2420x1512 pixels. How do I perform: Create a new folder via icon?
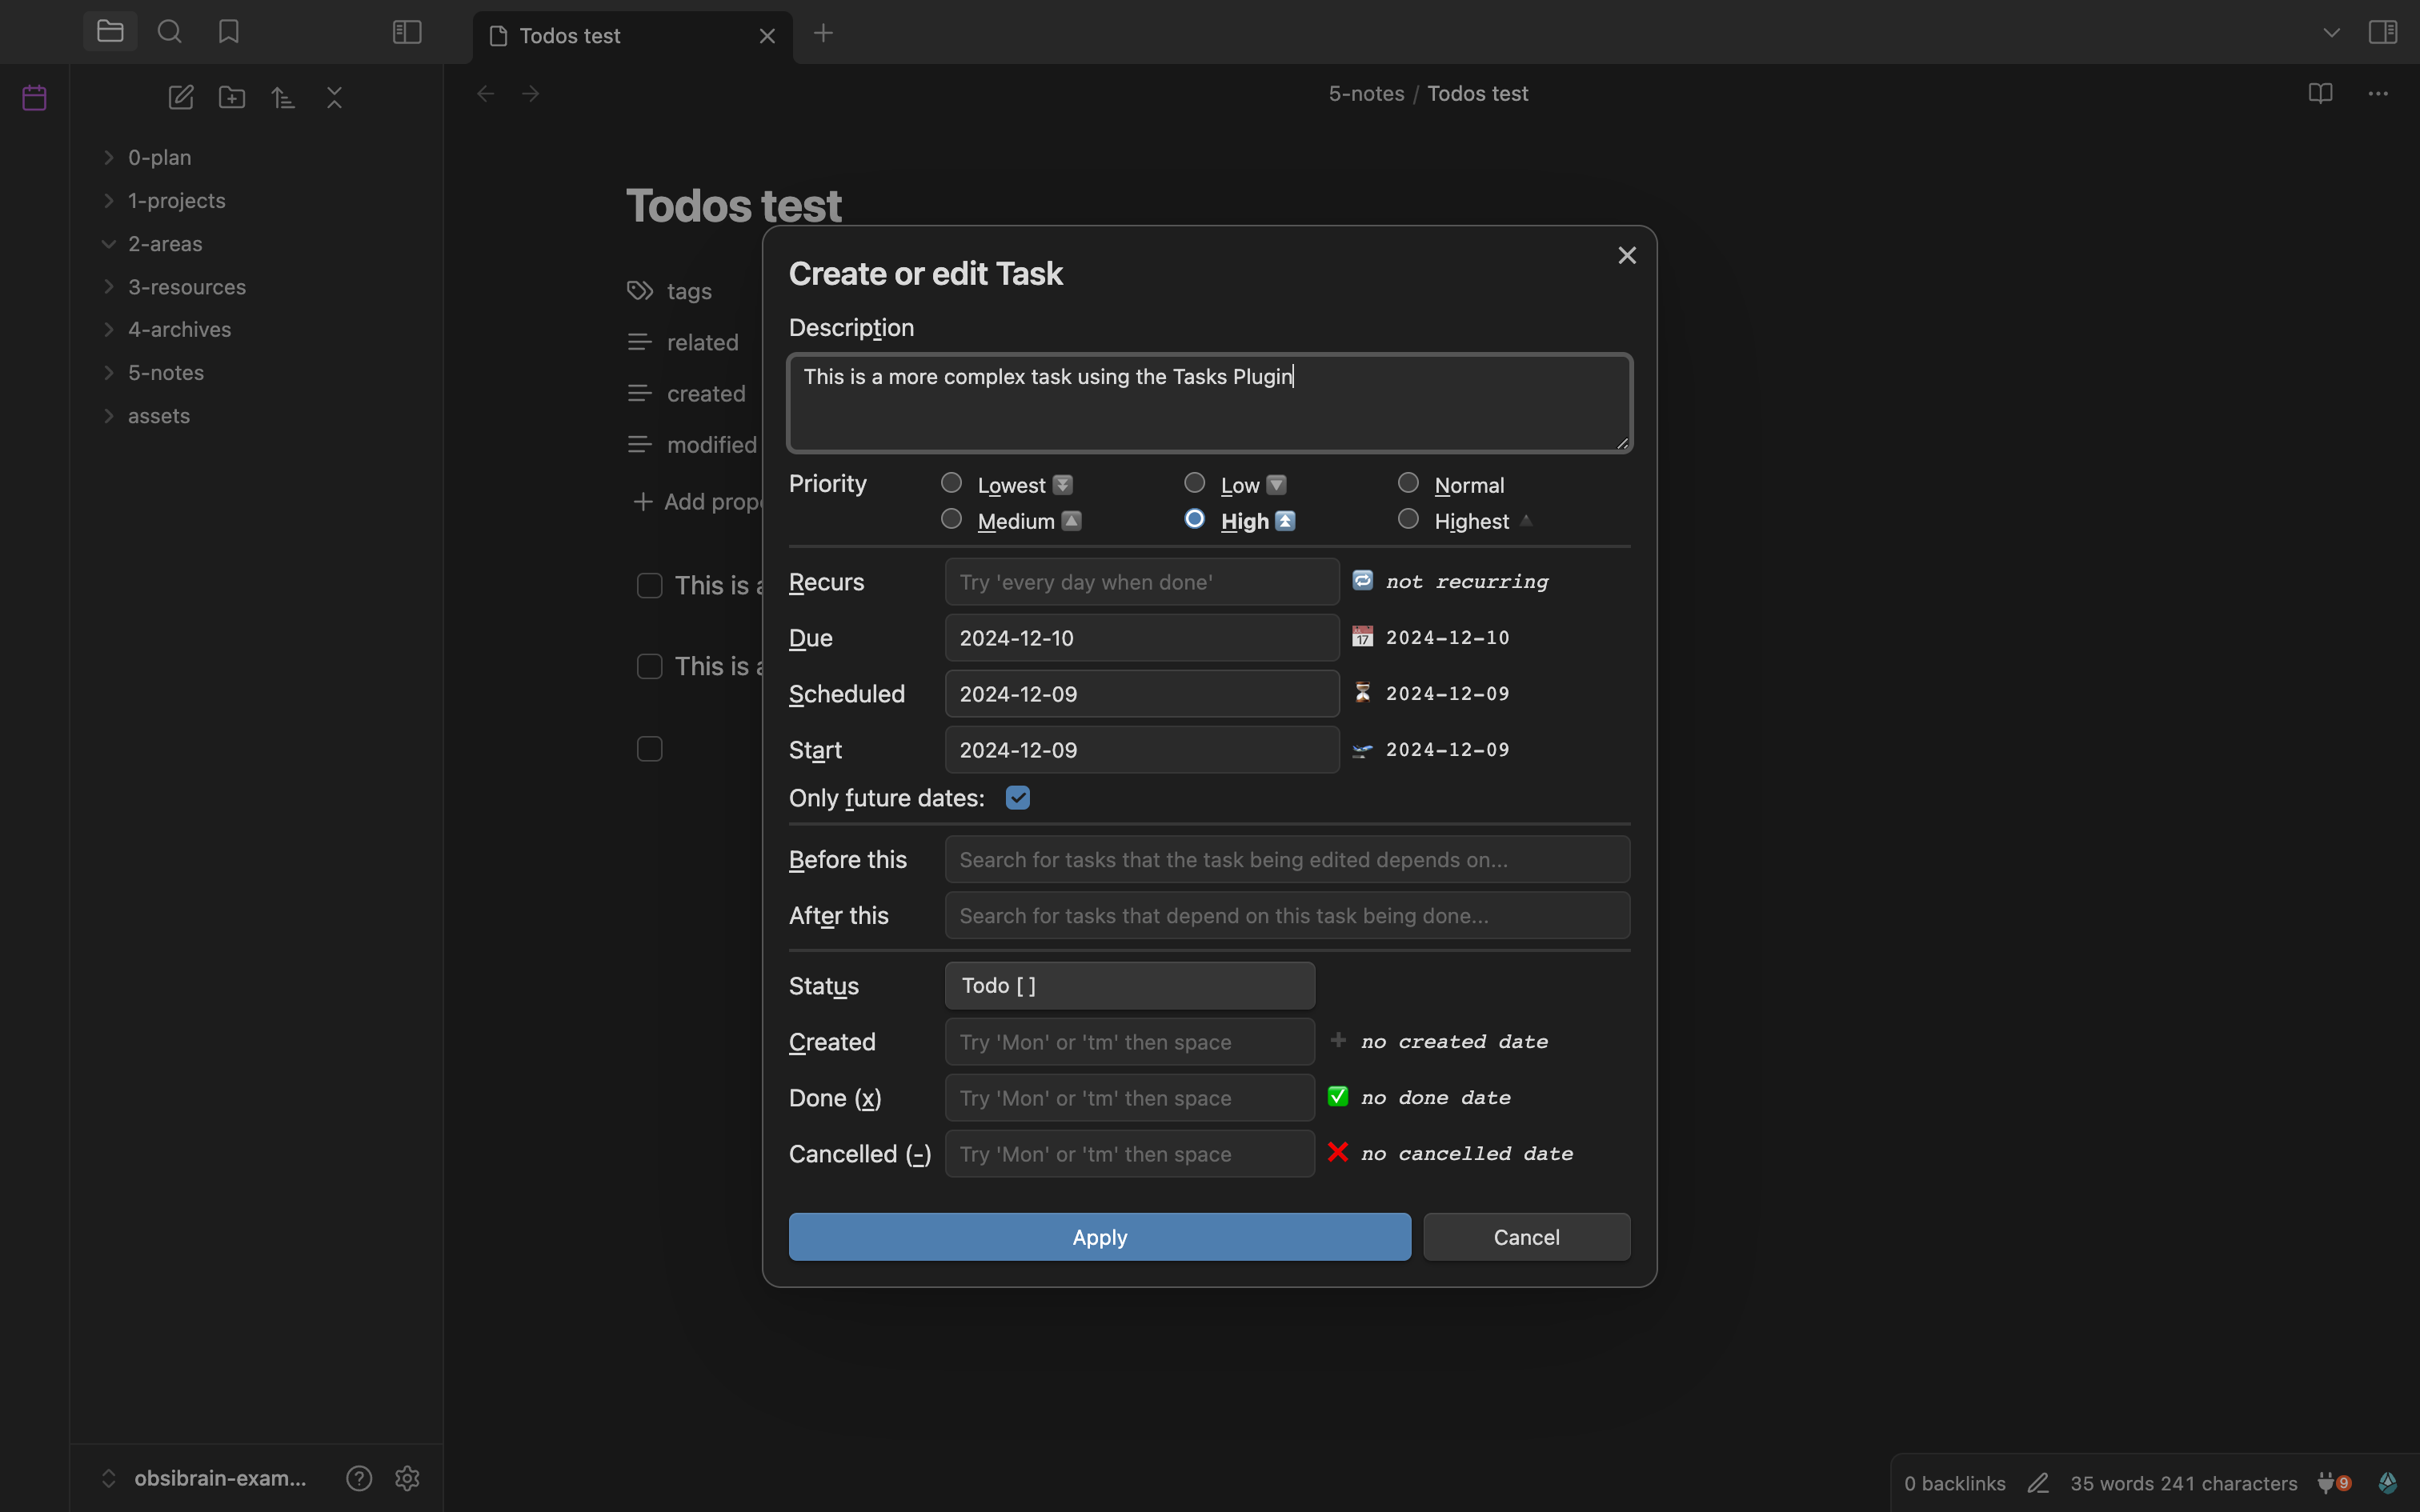click(232, 97)
